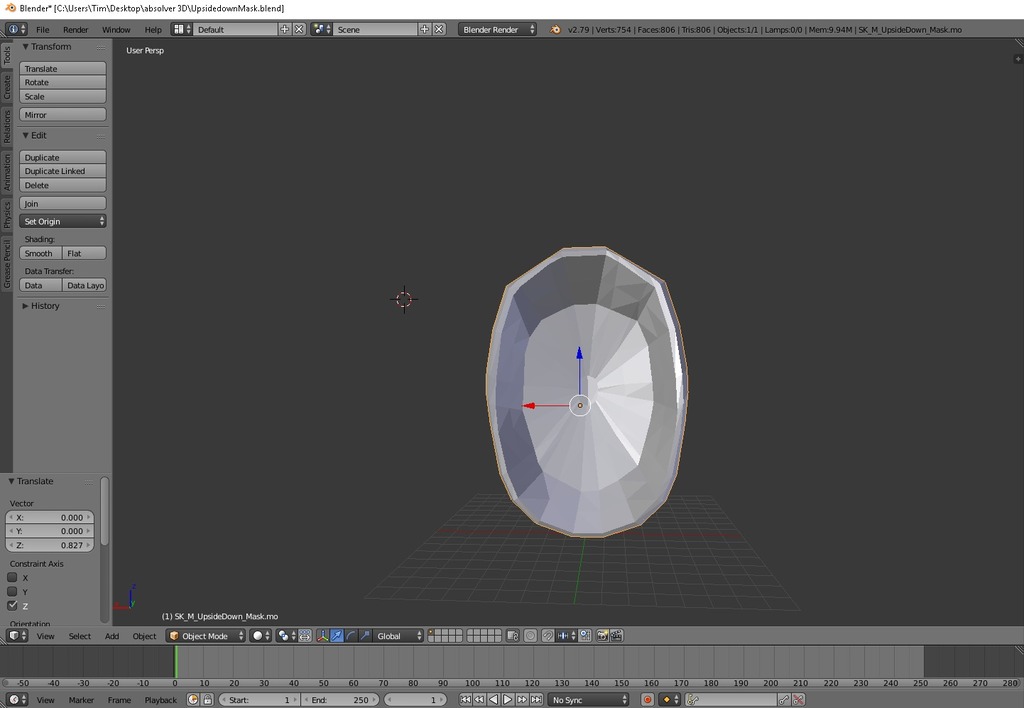Click the Z vector value slider
The image size is (1024, 708).
coord(50,545)
